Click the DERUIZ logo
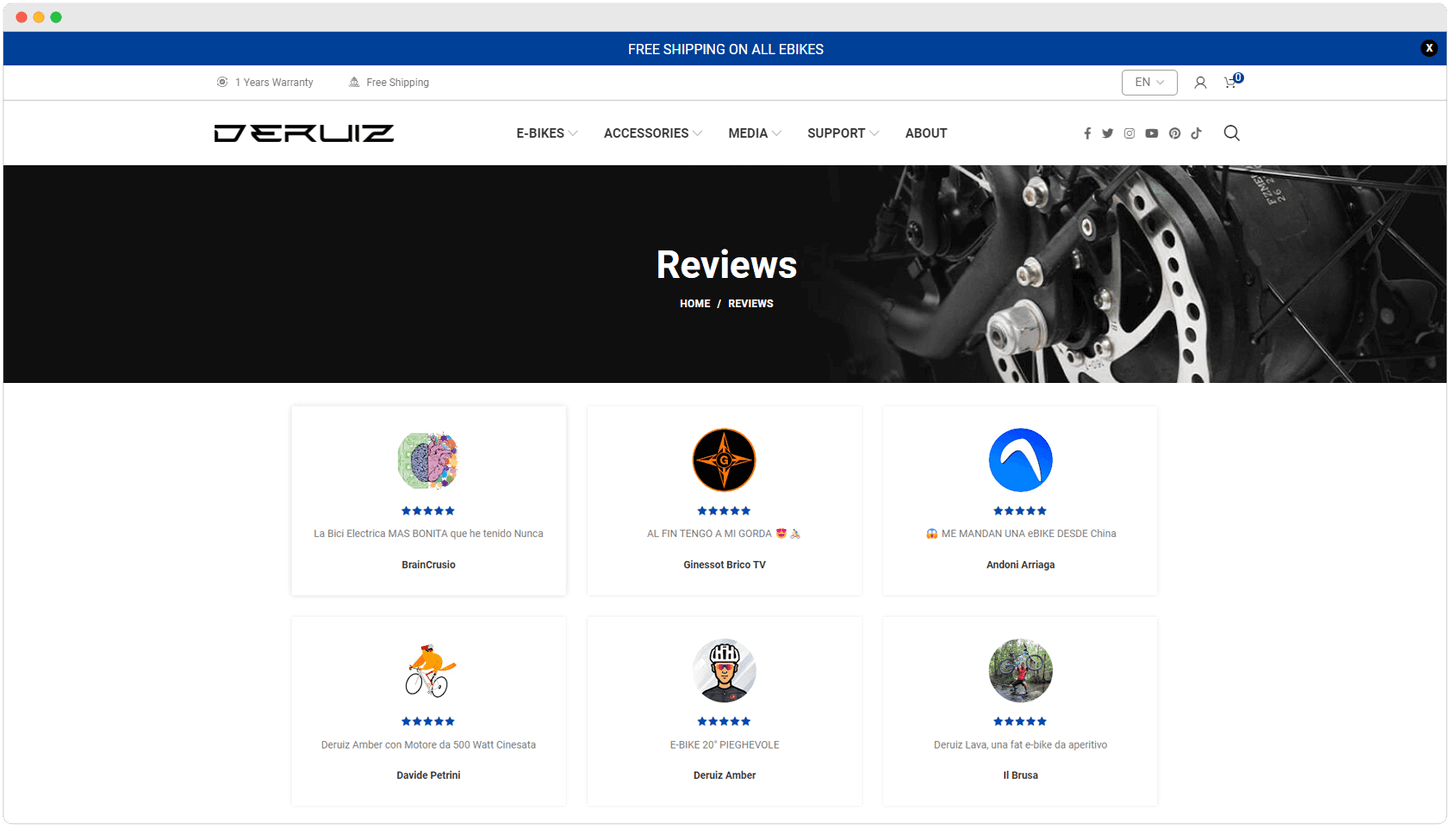The height and width of the screenshot is (827, 1450). pyautogui.click(x=304, y=133)
